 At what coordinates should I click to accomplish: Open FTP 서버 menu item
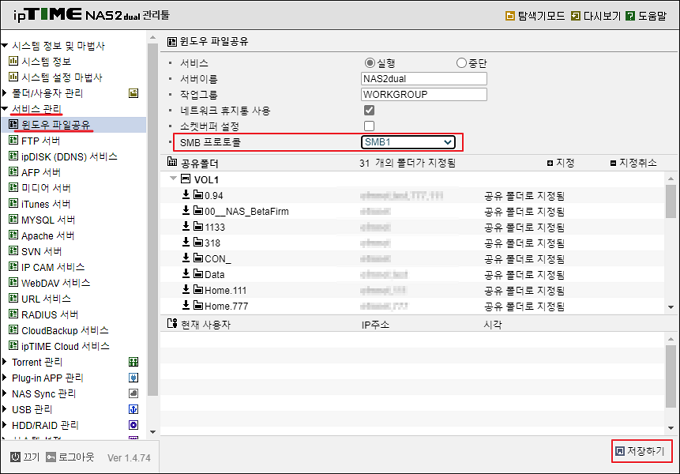40,141
